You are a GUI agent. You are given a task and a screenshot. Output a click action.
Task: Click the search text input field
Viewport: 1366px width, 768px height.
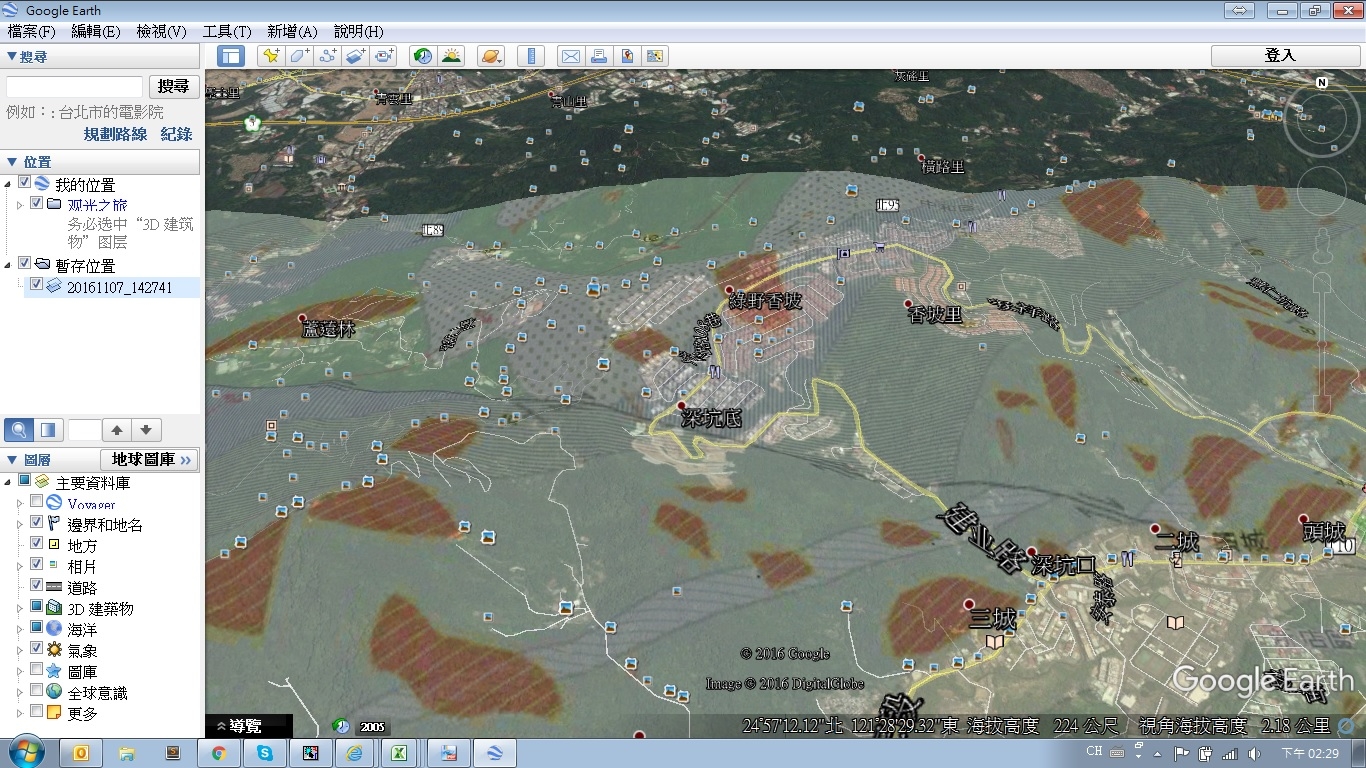tap(74, 87)
